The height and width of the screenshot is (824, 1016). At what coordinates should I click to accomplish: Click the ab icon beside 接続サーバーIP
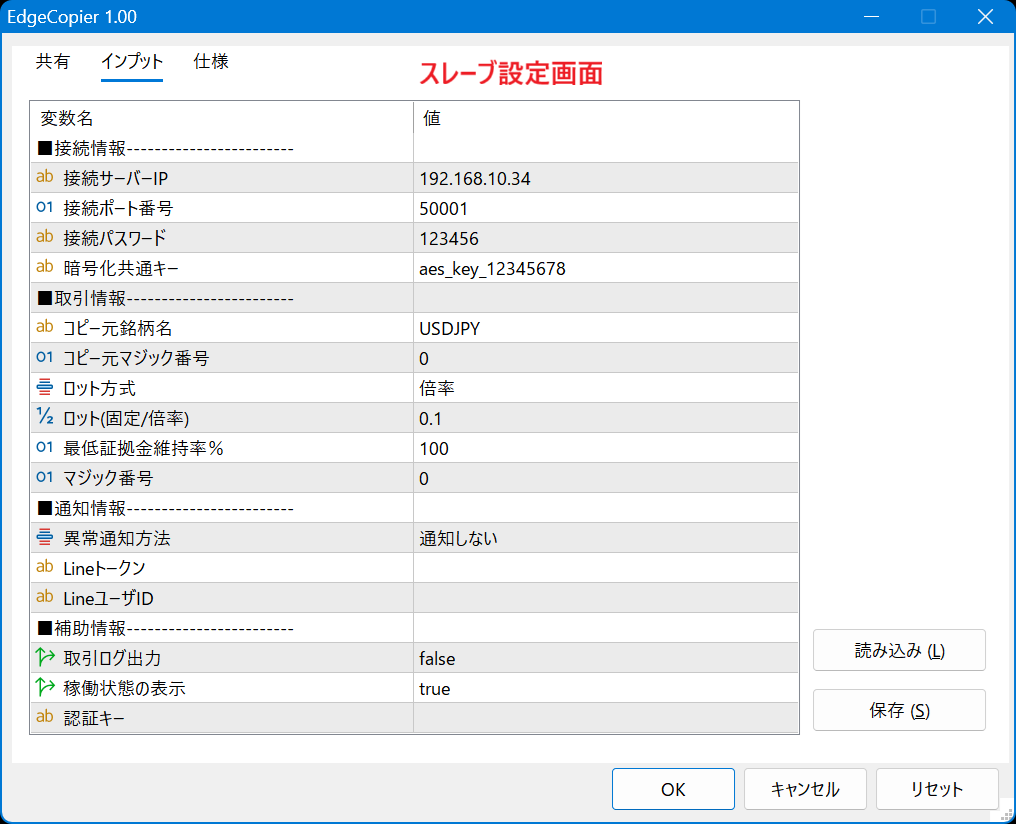(x=45, y=177)
